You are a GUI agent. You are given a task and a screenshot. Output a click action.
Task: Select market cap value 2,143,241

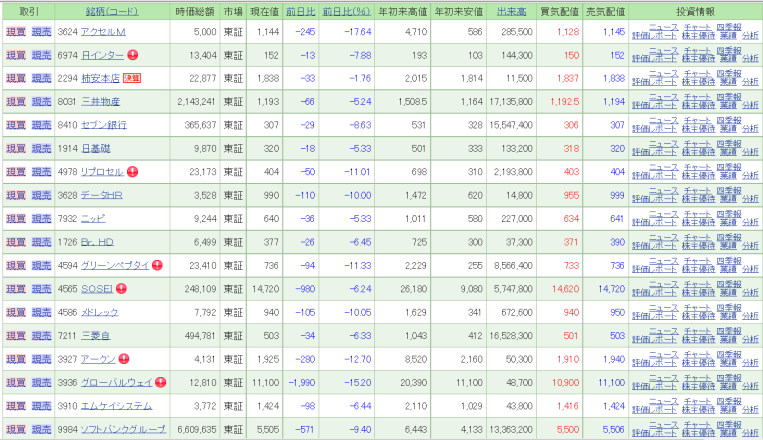[x=197, y=102]
